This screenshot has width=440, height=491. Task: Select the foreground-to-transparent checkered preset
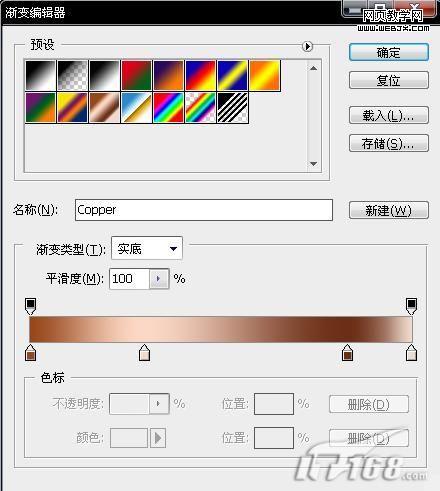(x=72, y=75)
